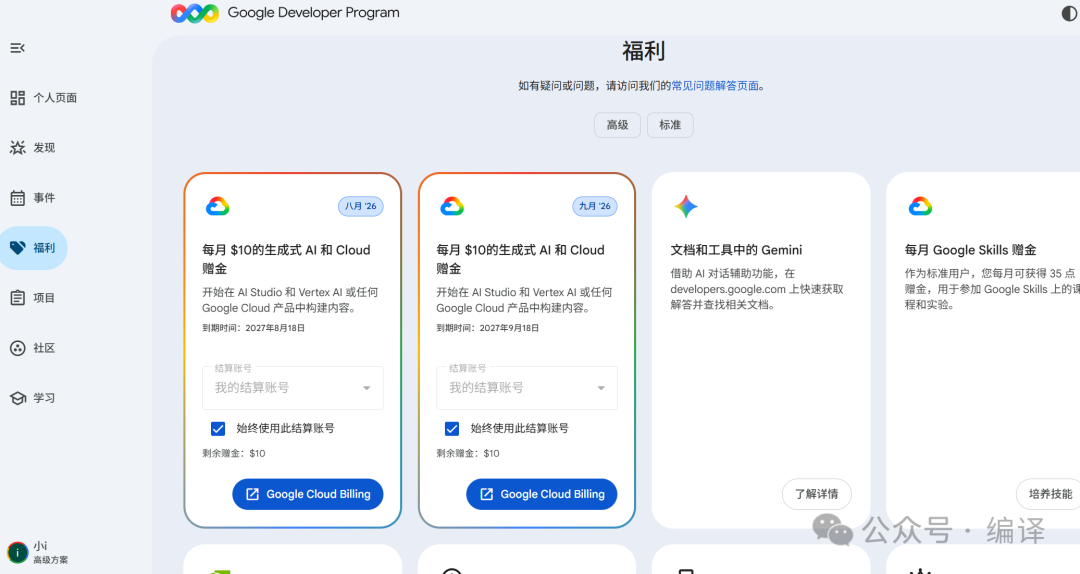Click the 个人页面 dashboard icon
Image resolution: width=1080 pixels, height=574 pixels.
pyautogui.click(x=18, y=98)
